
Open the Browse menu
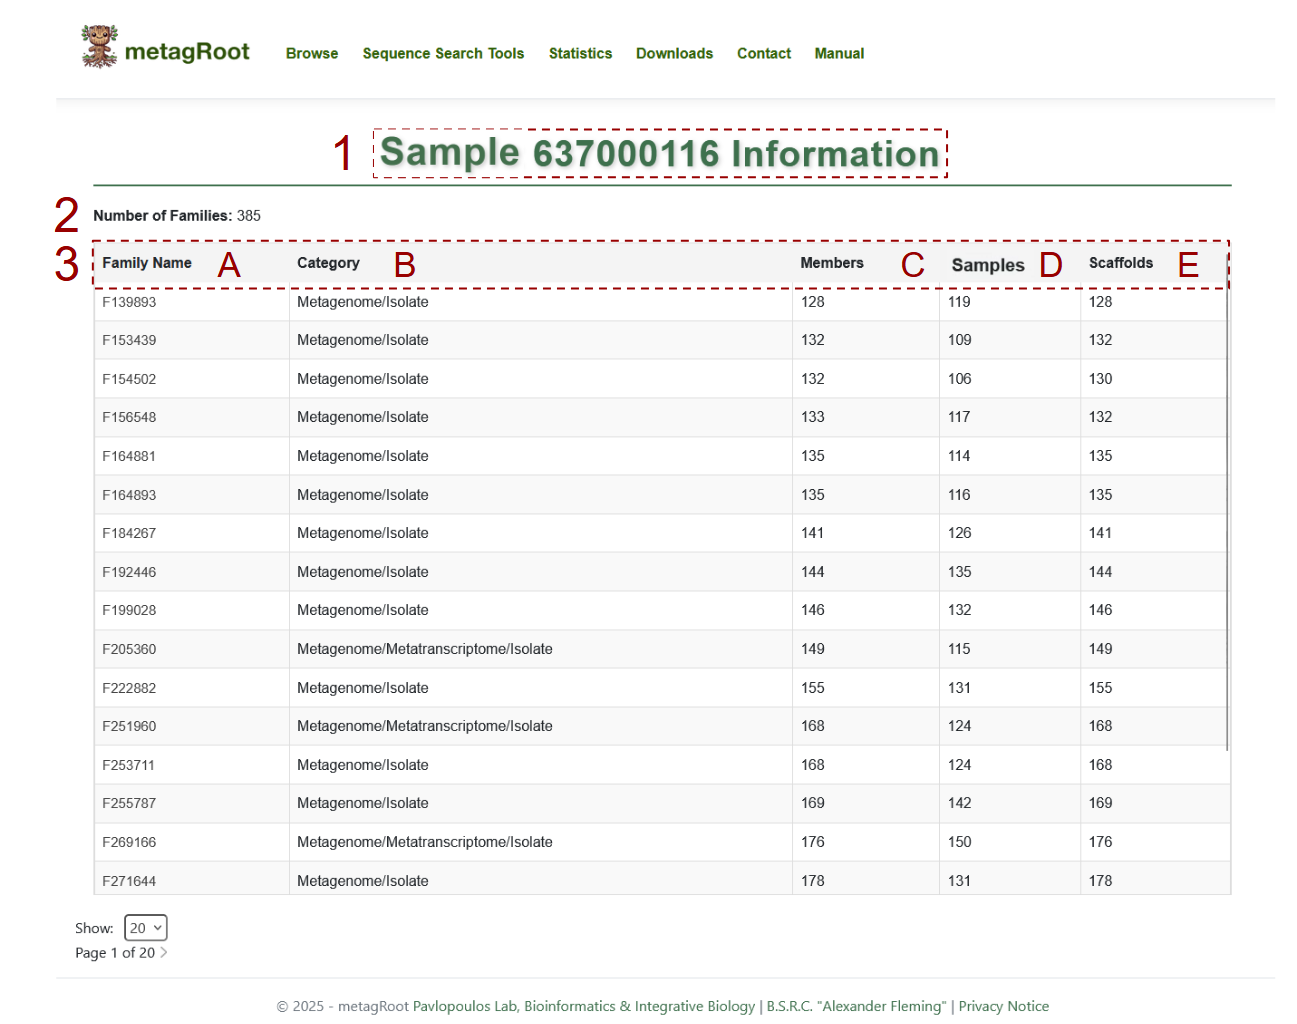click(x=312, y=54)
